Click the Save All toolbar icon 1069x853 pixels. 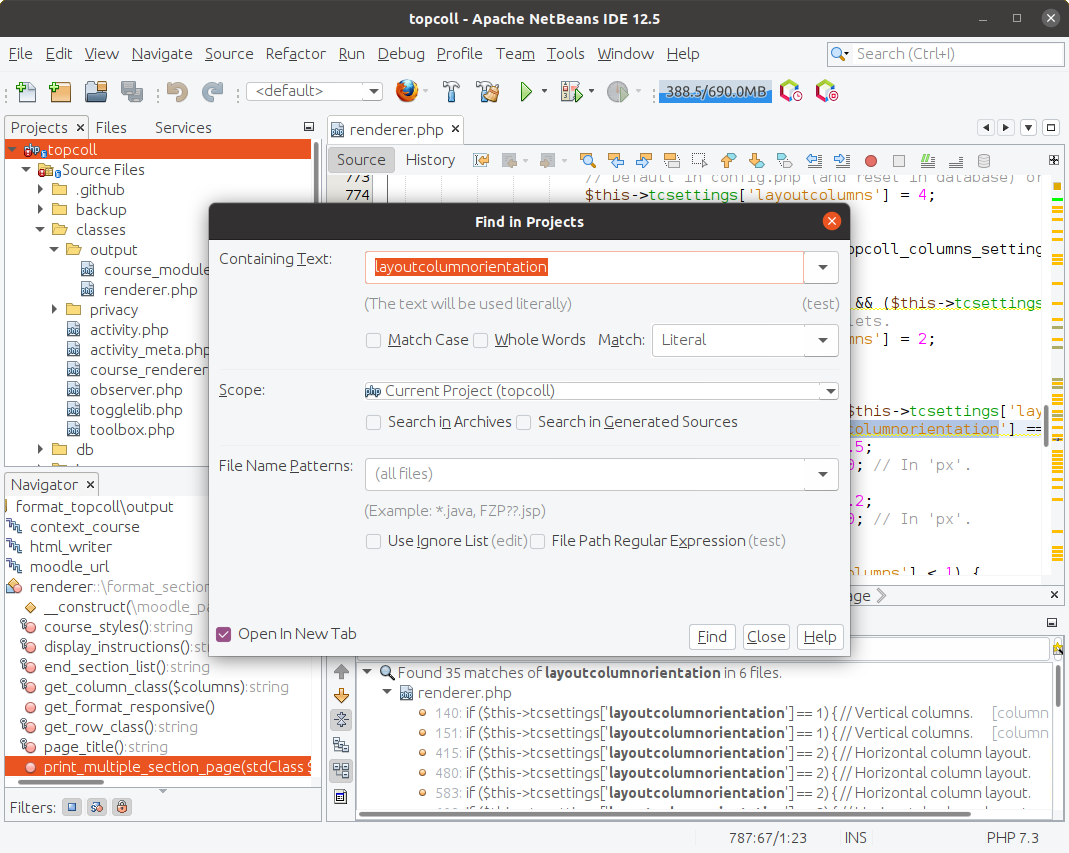[132, 91]
